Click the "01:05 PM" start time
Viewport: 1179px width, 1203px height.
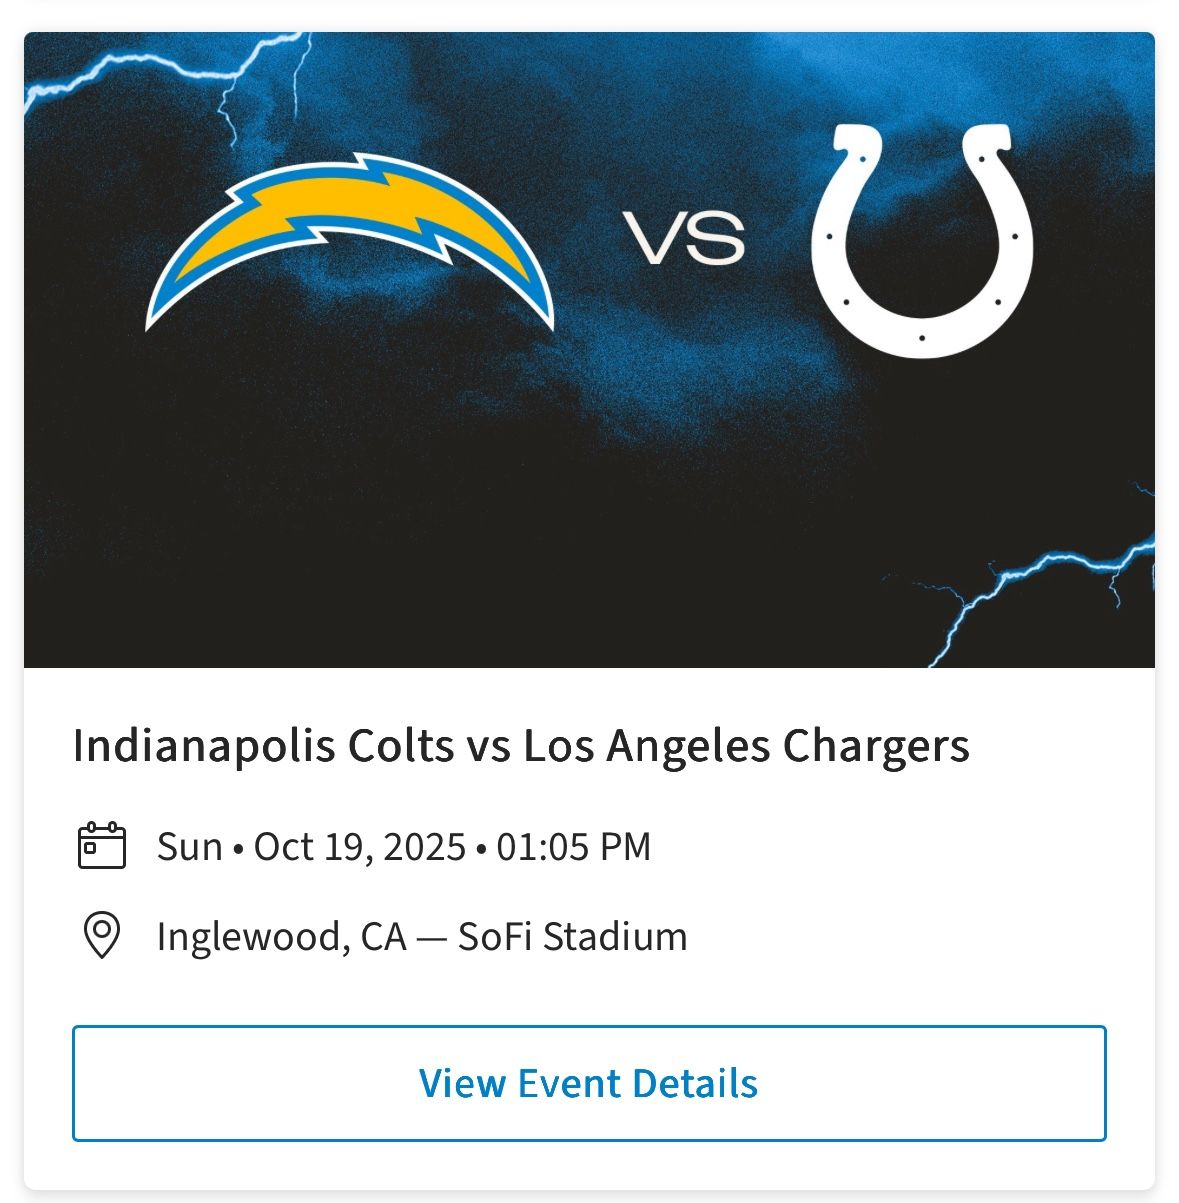point(574,847)
